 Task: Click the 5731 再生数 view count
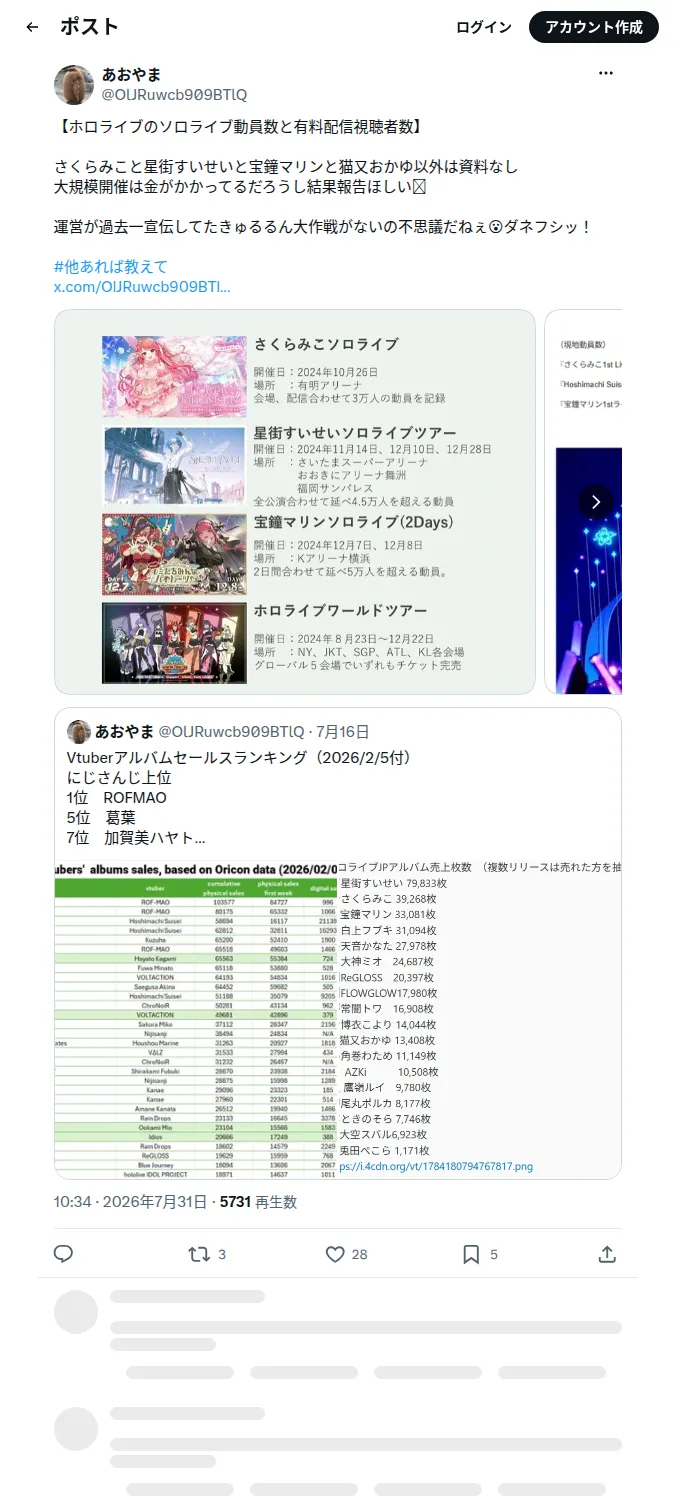click(258, 1202)
